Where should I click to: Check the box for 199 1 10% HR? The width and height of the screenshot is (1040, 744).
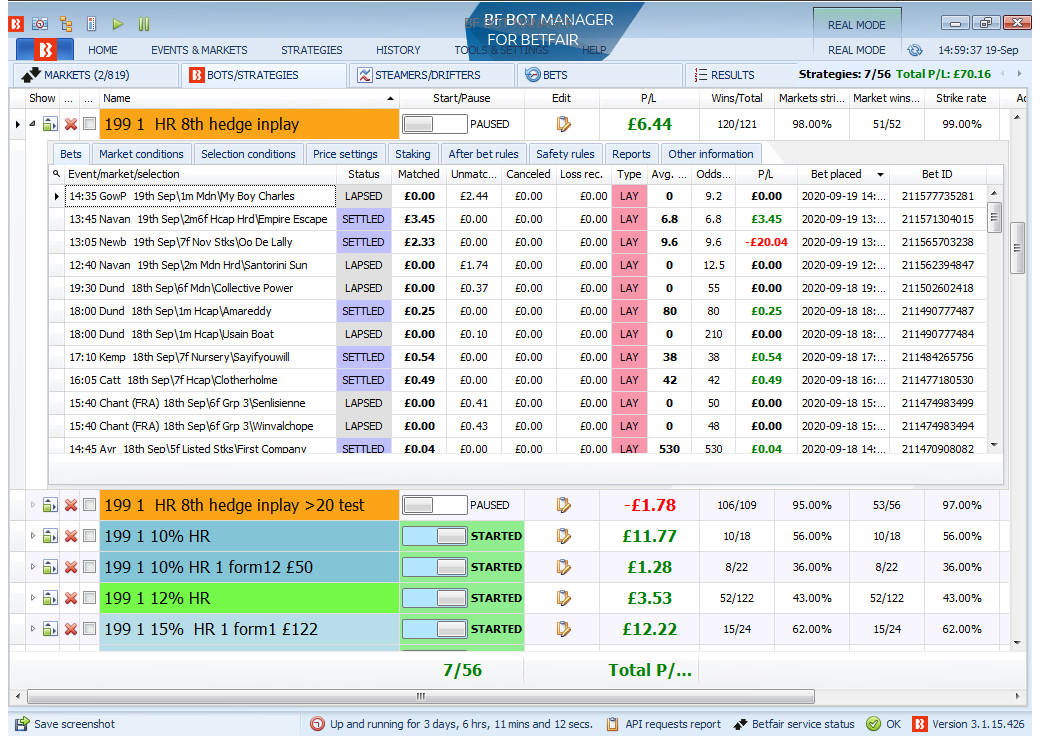(90, 536)
